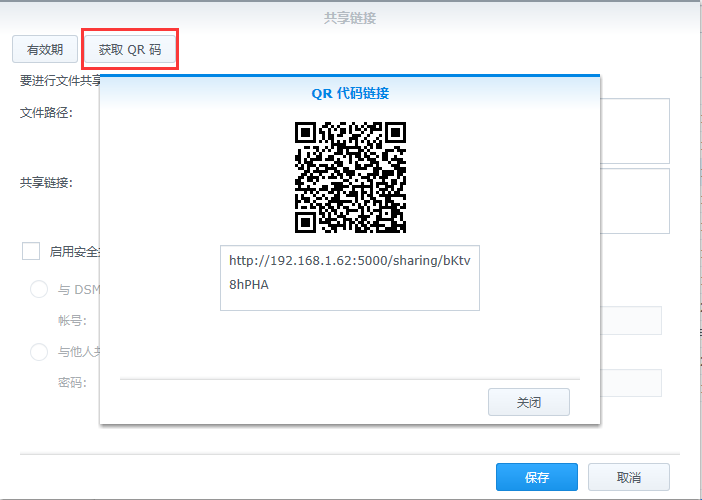The image size is (702, 500).
Task: Click the 密码 label
Action: click(72, 383)
